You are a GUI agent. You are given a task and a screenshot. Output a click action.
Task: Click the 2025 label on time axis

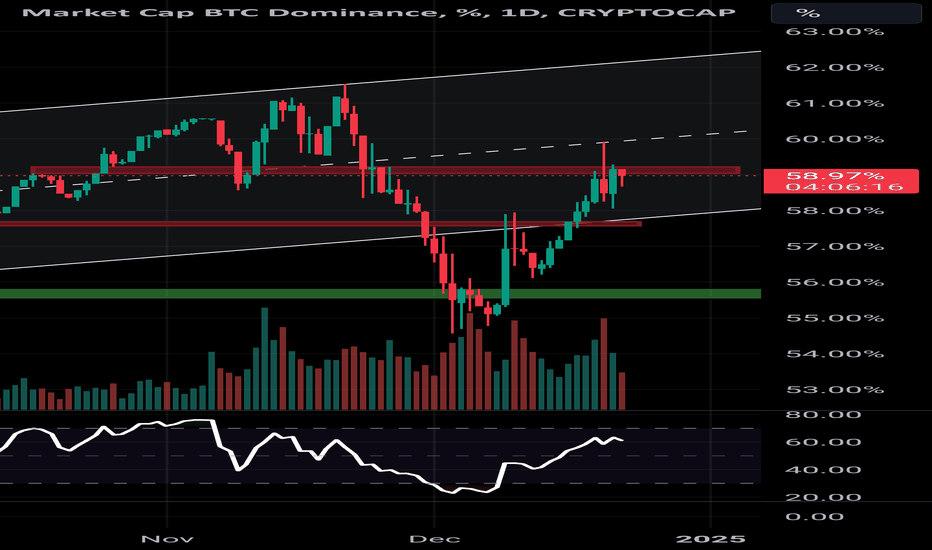[x=711, y=539]
